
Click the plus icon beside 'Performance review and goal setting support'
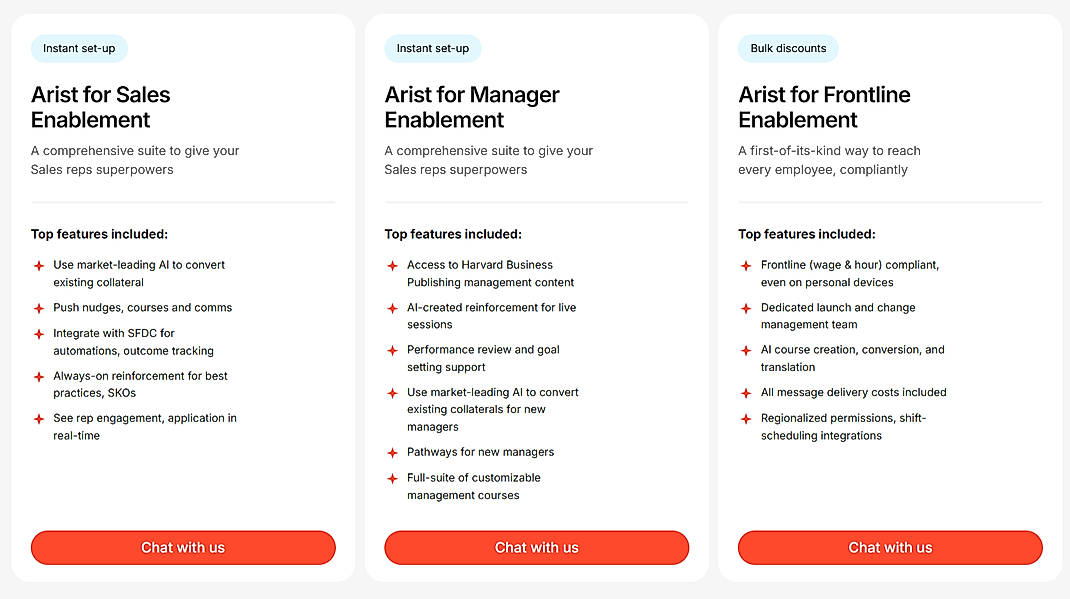pyautogui.click(x=392, y=350)
